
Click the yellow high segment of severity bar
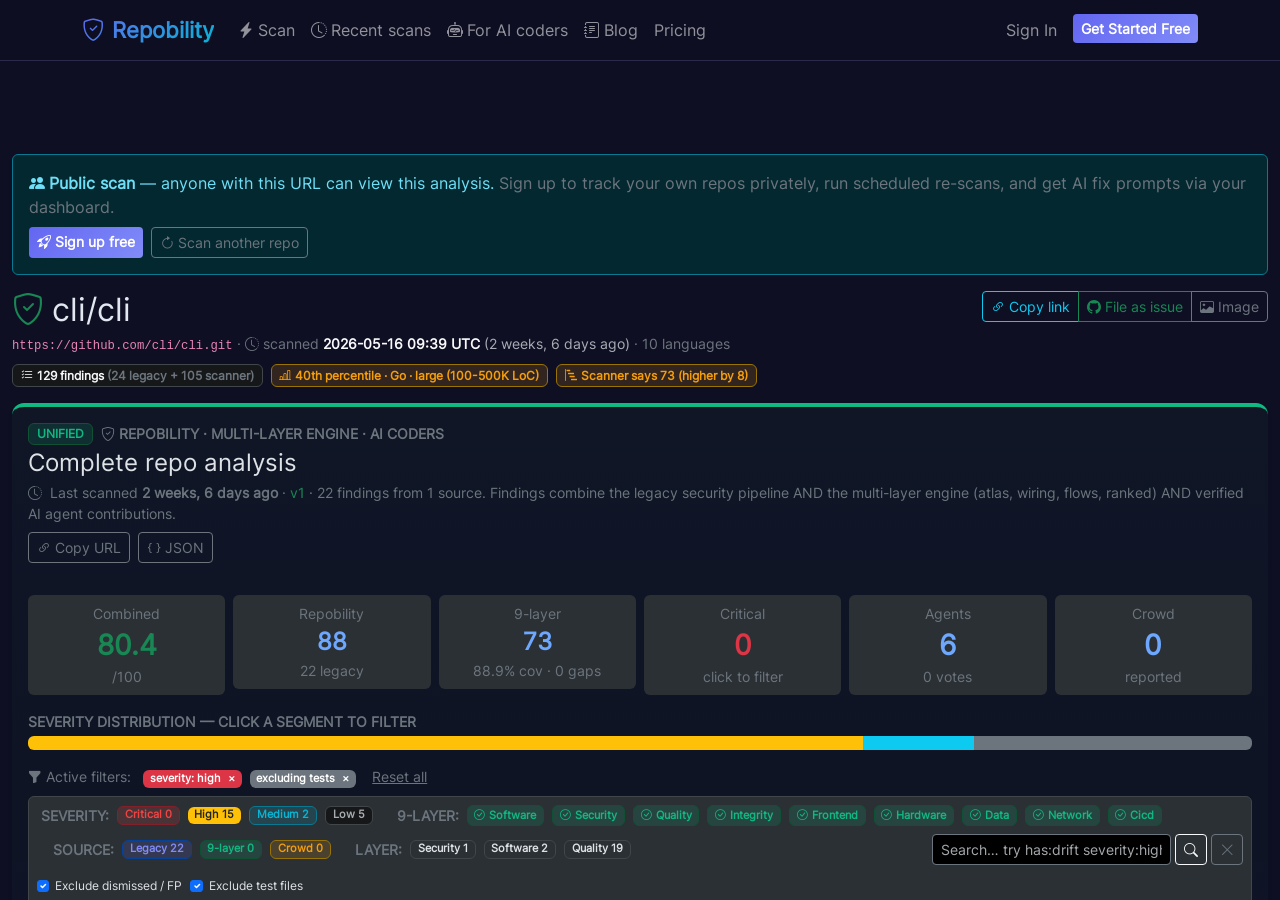pos(445,743)
